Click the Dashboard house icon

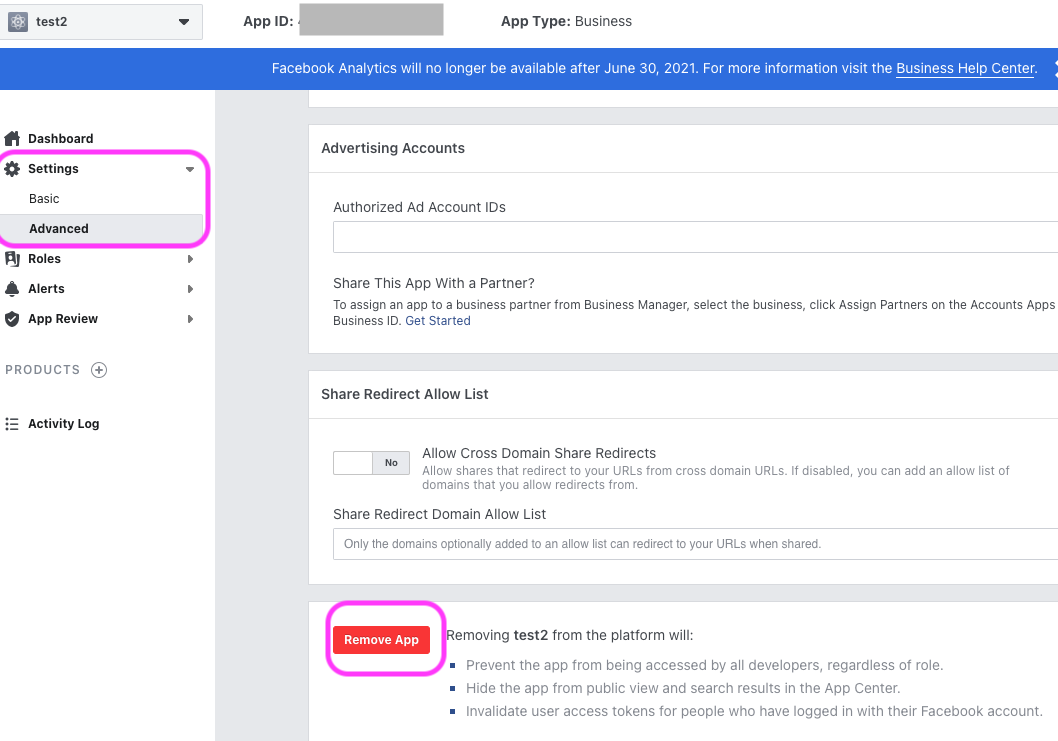(x=12, y=138)
